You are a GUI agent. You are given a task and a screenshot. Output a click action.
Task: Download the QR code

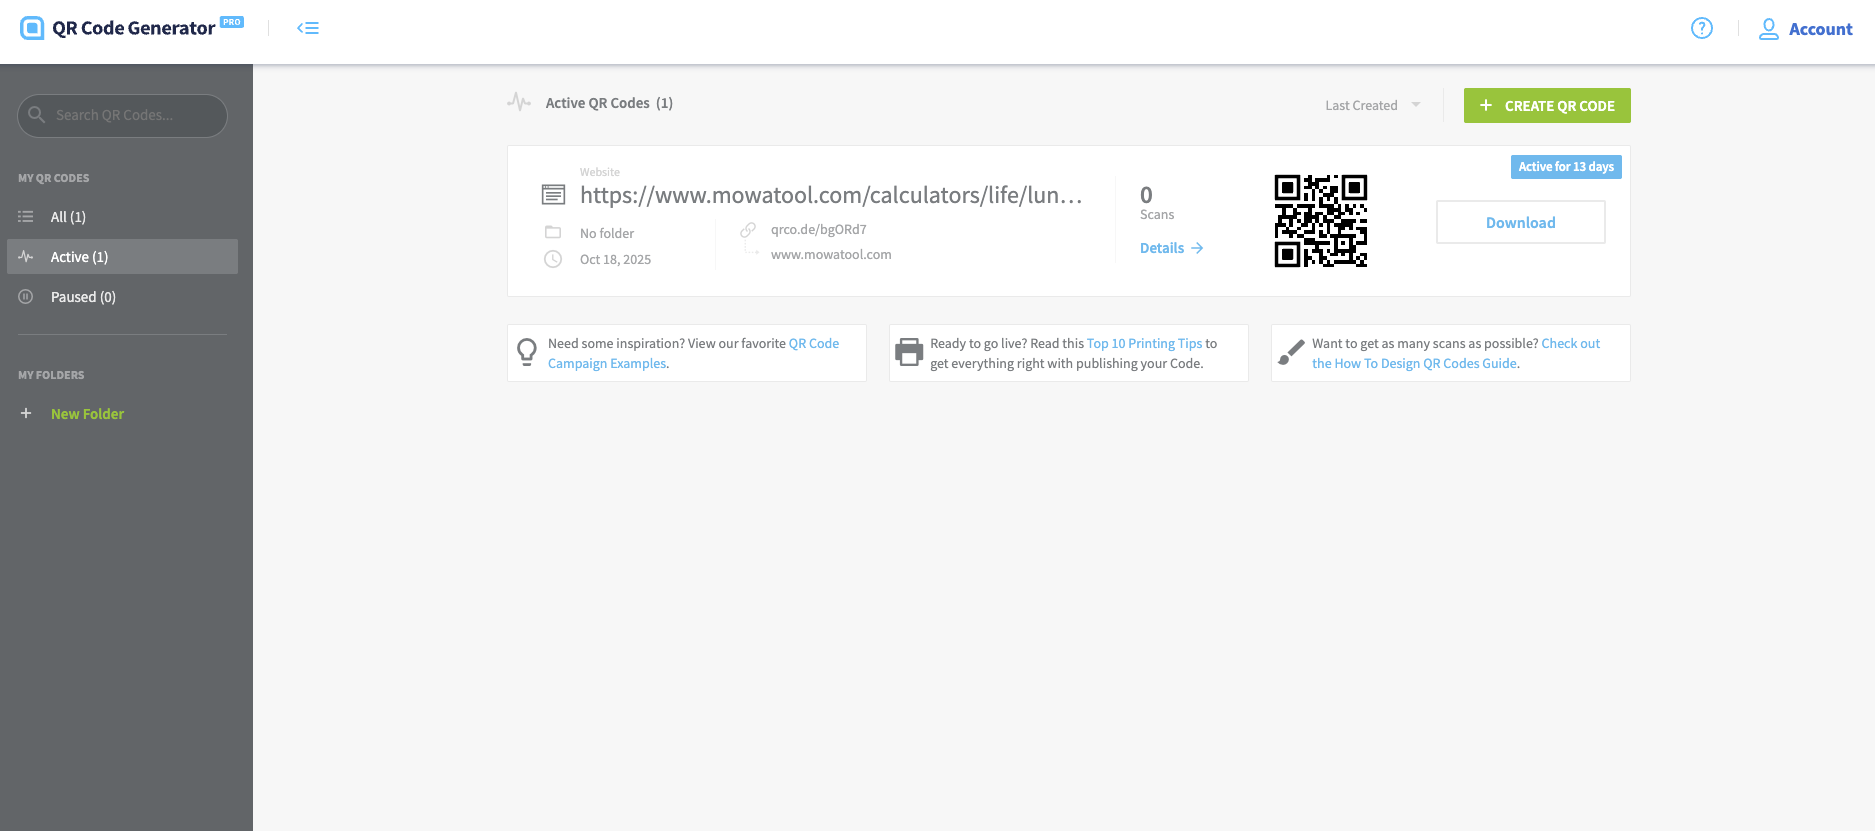pyautogui.click(x=1520, y=222)
